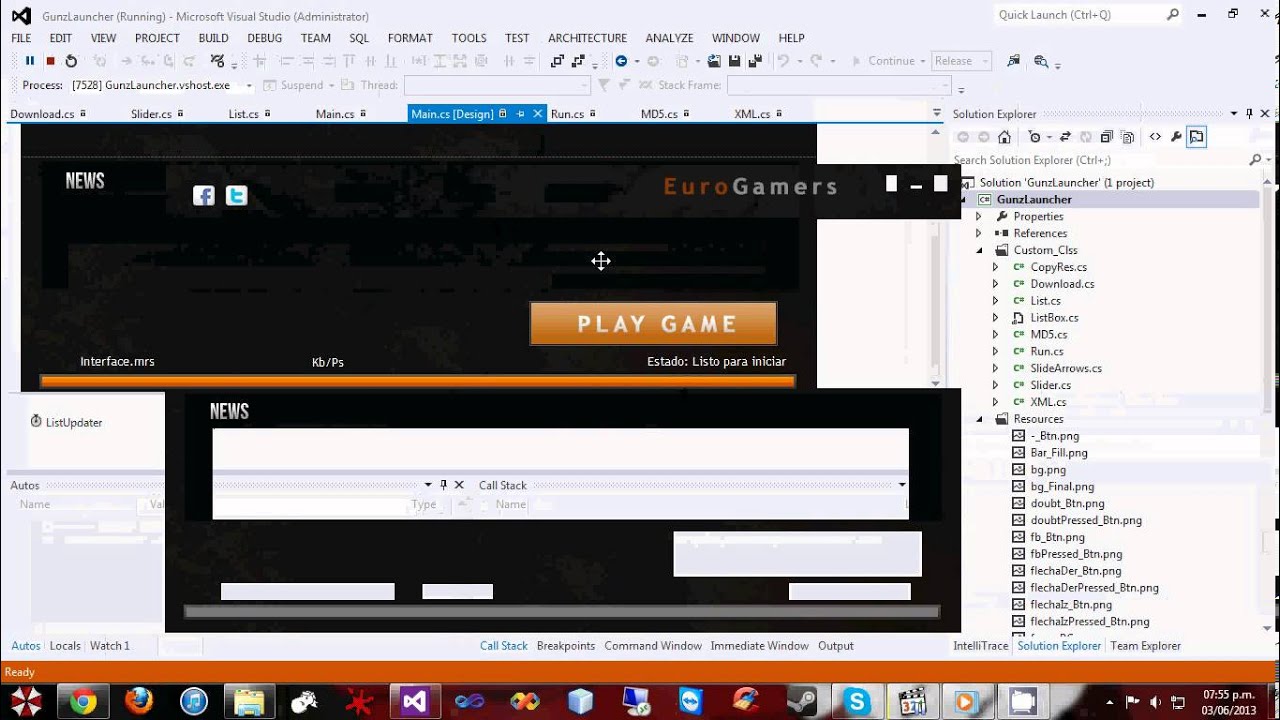The width and height of the screenshot is (1280, 720).
Task: Switch to the Breakpoints tab
Action: click(x=565, y=646)
